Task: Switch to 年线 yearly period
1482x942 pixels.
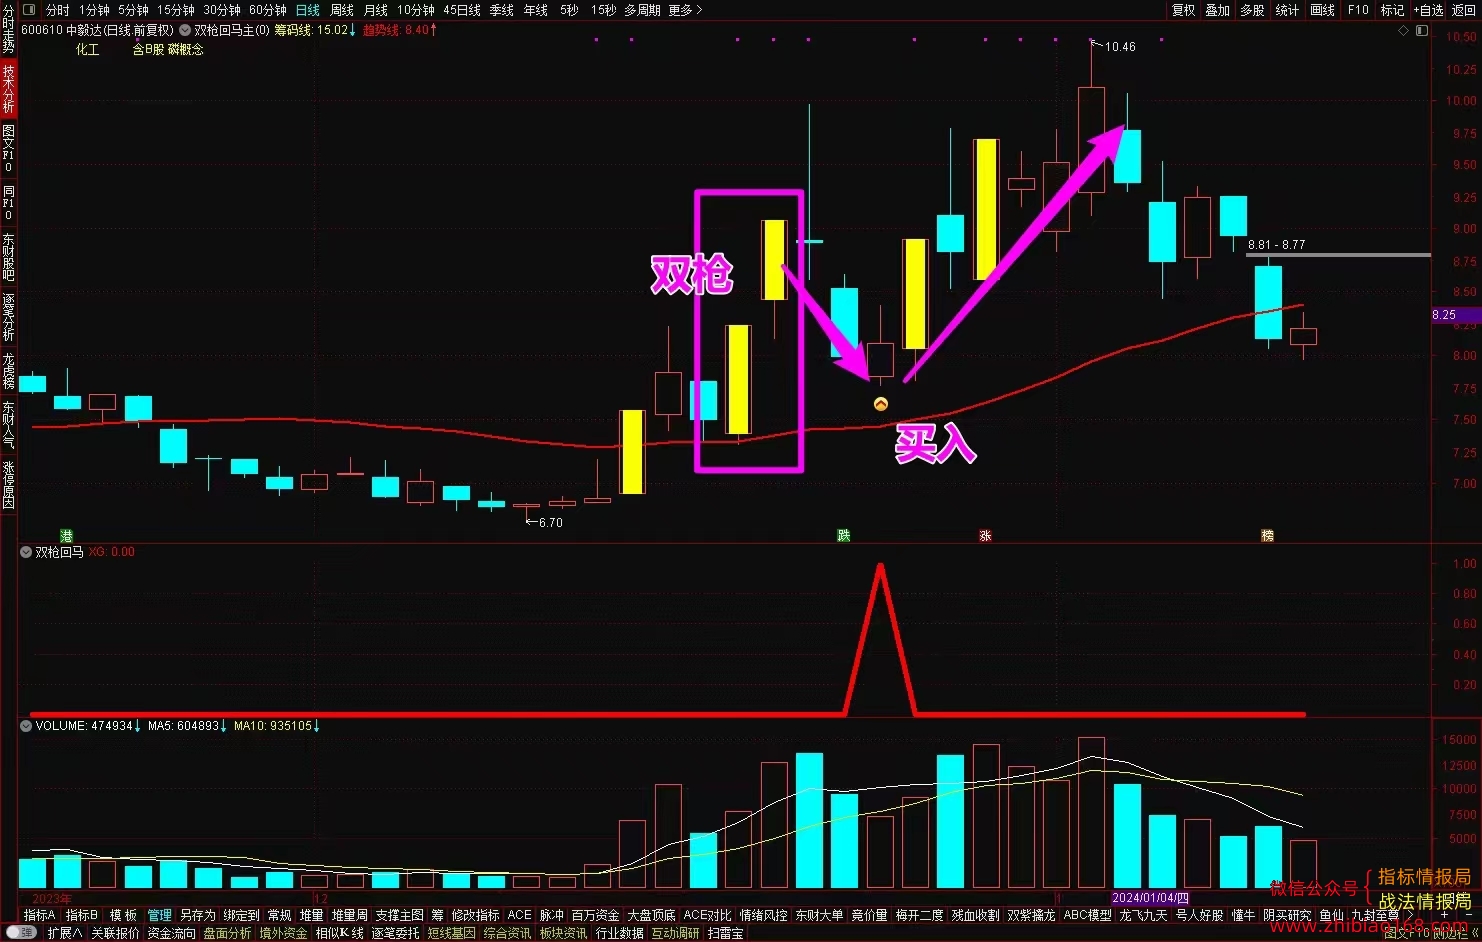Action: point(536,10)
